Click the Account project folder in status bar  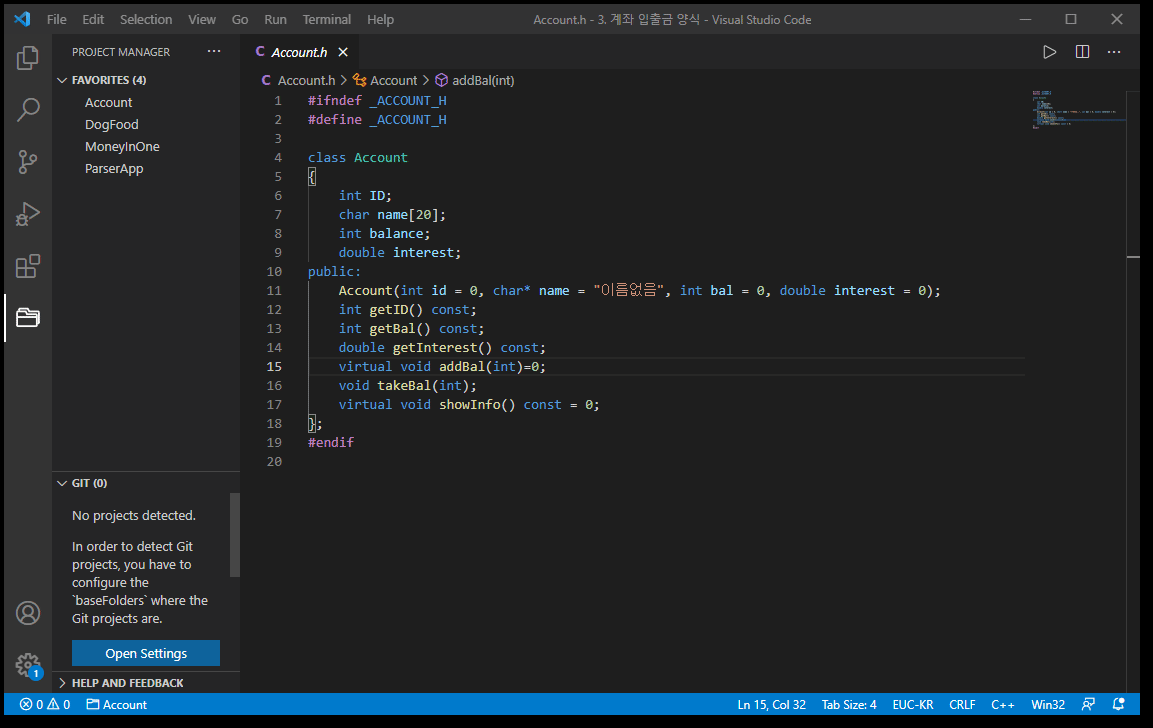(117, 704)
